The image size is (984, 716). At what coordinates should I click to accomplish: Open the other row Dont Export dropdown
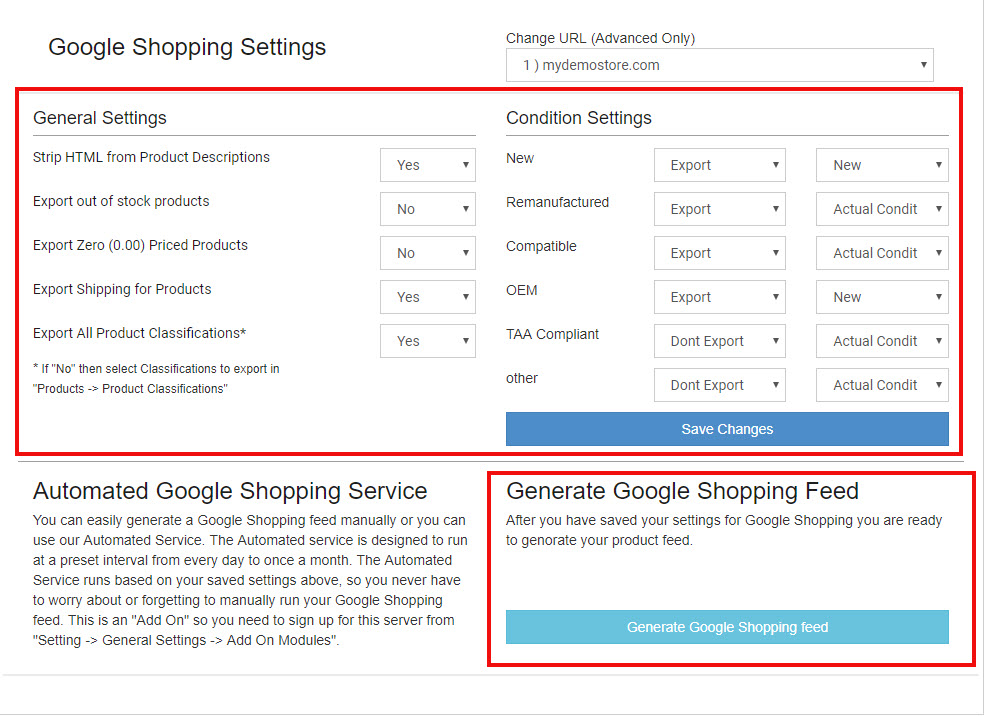(x=719, y=385)
